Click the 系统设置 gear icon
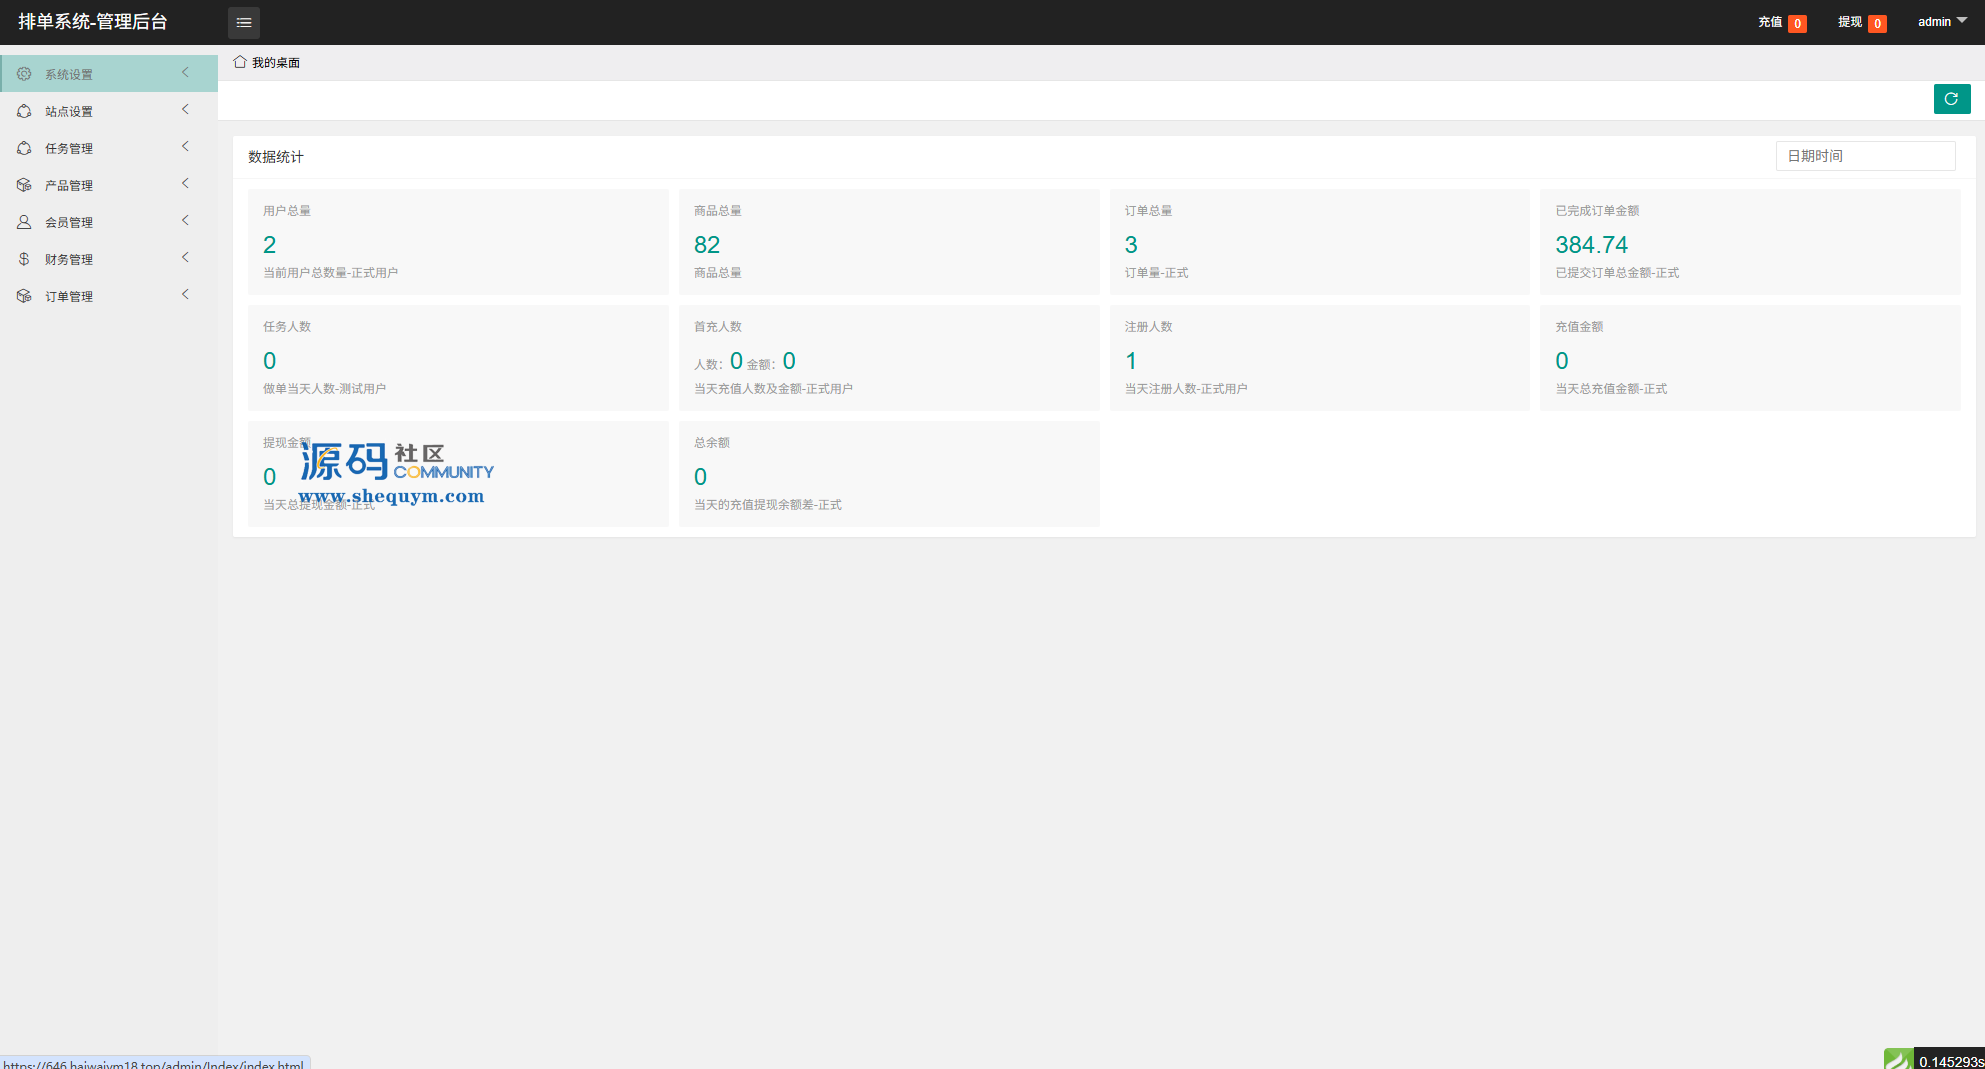The image size is (1985, 1069). 24,74
